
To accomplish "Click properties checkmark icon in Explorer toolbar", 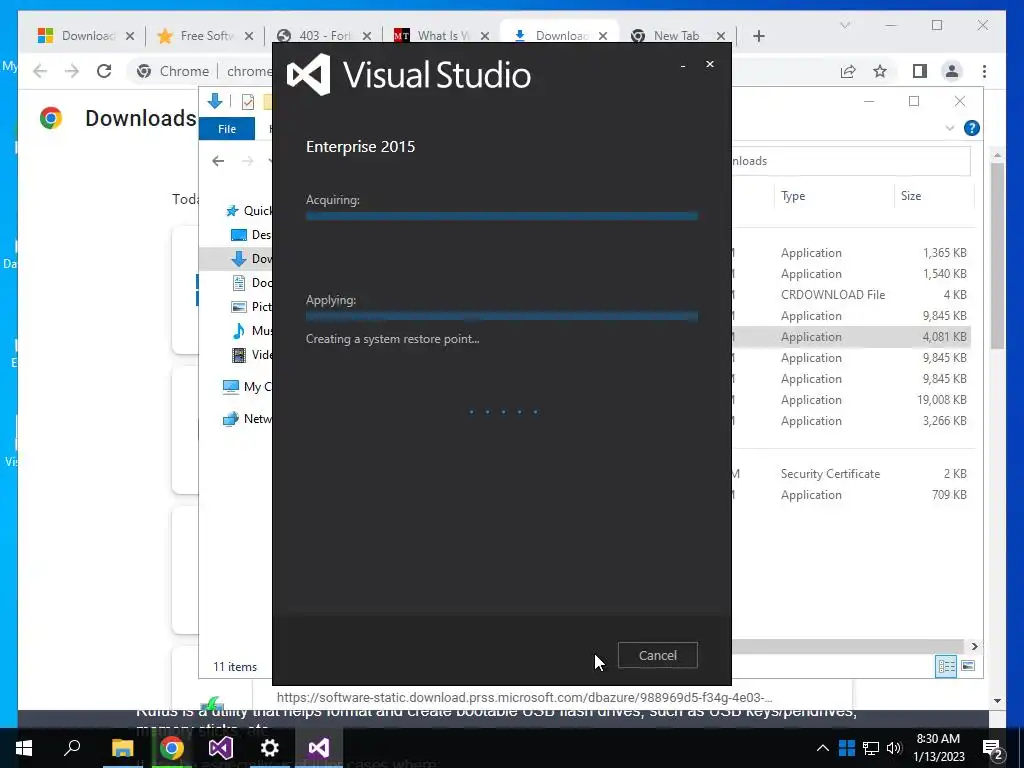I will point(248,102).
